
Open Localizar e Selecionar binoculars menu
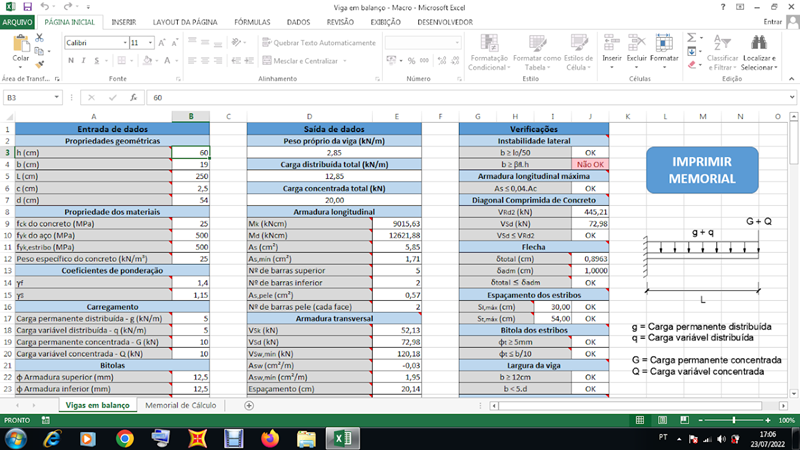(759, 53)
